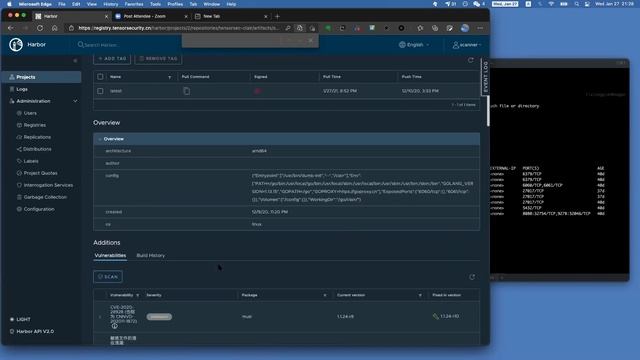Click the Users icon in the sidebar
Screen dimensions: 640x360
click(x=19, y=113)
